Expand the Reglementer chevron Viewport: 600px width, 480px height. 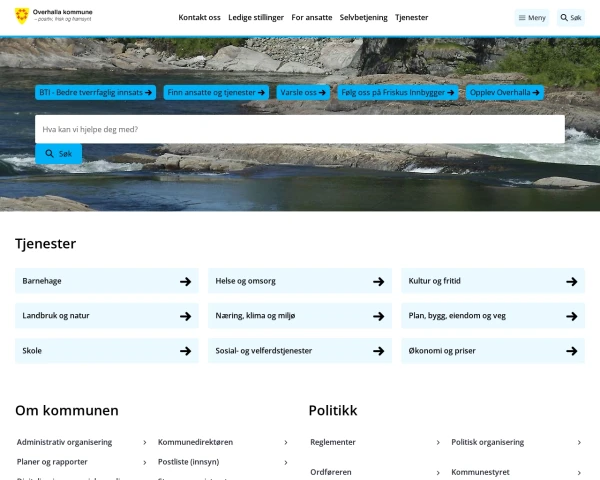(x=438, y=442)
